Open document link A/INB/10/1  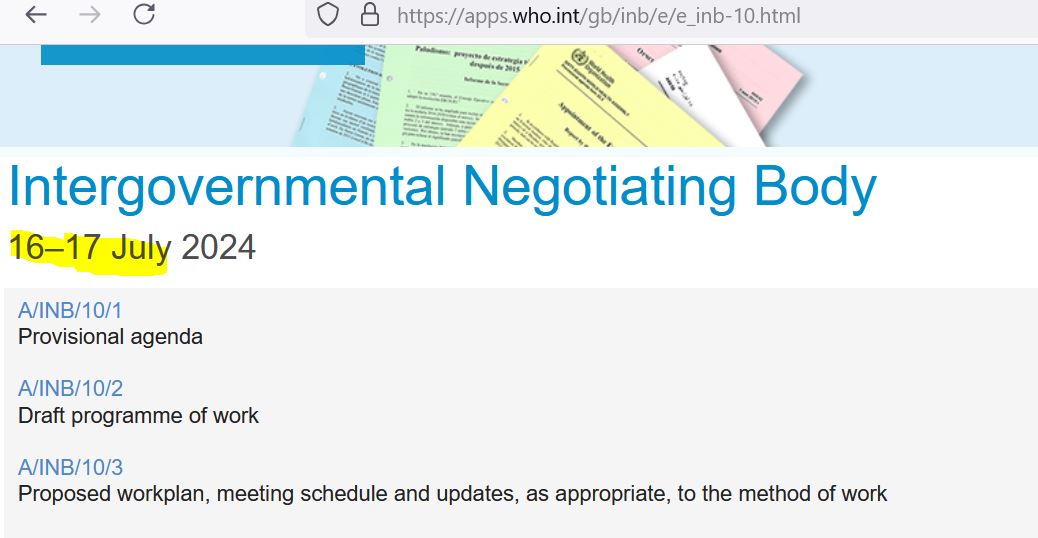point(70,310)
